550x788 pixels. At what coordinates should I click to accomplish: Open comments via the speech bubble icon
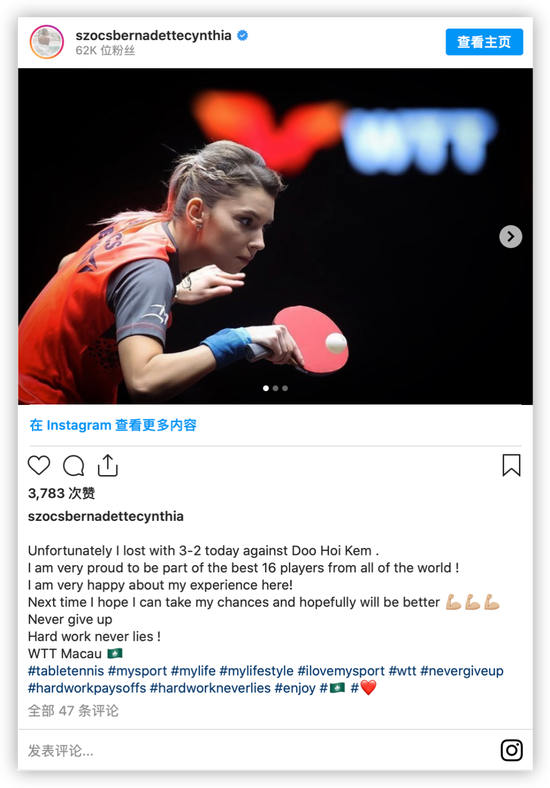73,465
